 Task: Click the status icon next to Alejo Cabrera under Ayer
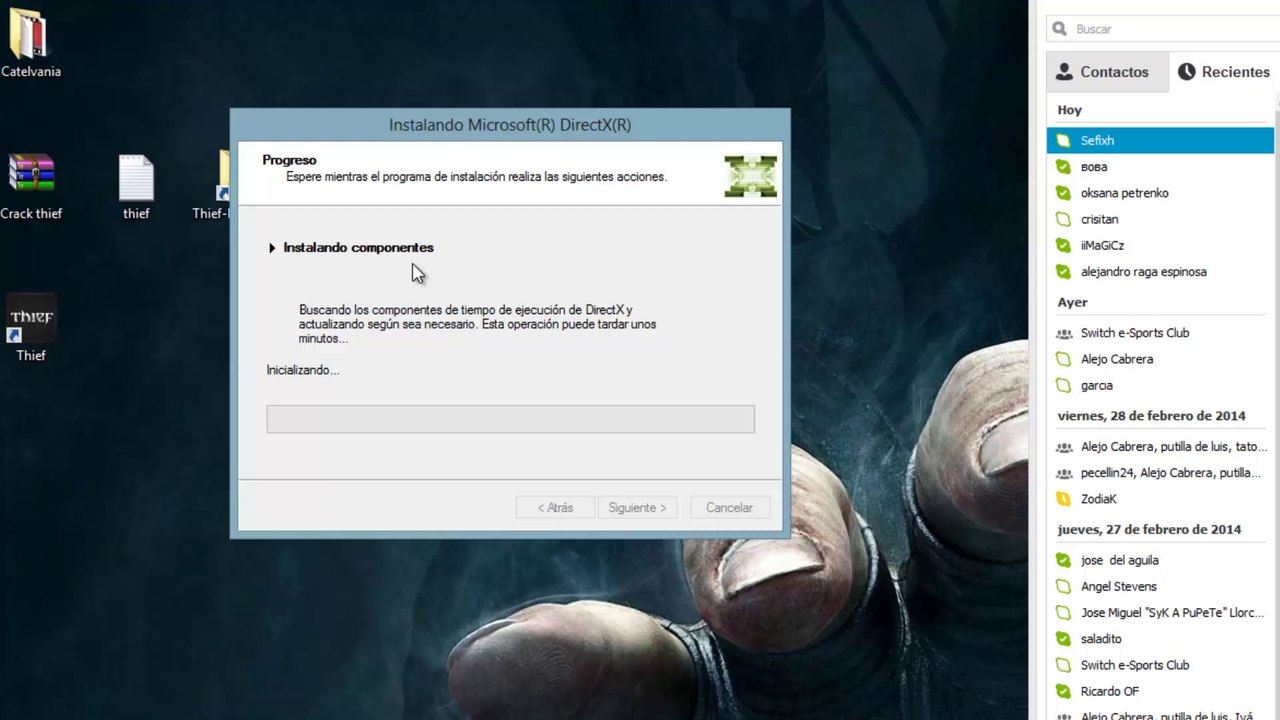1063,359
